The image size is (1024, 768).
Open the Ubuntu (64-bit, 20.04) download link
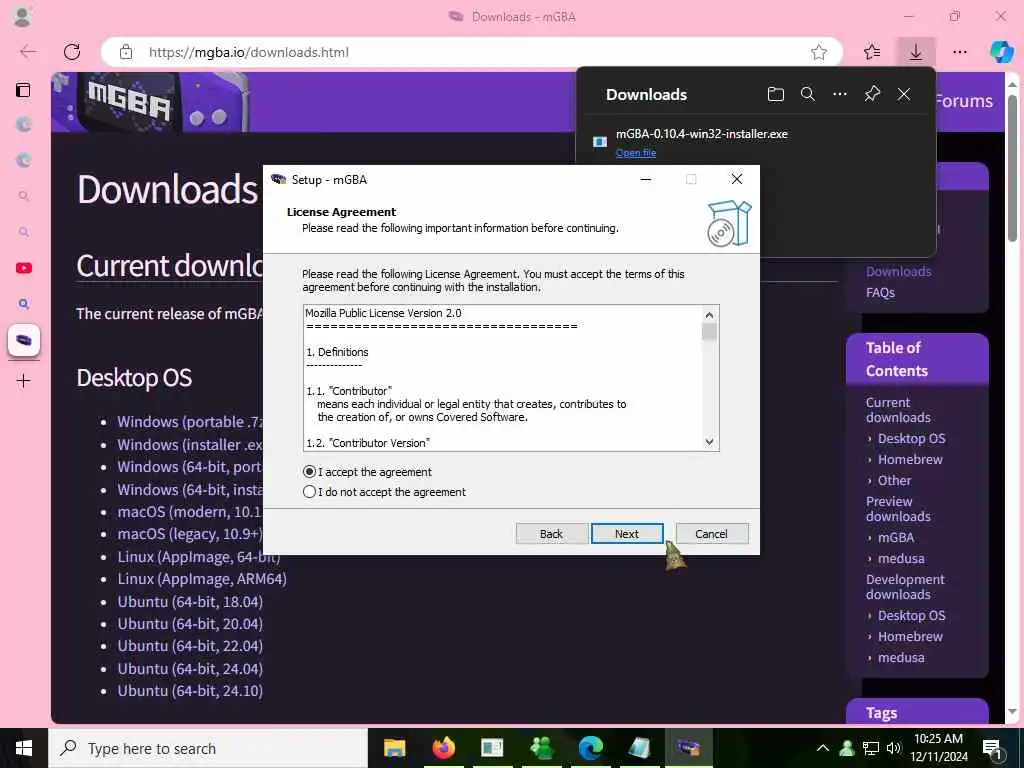click(x=190, y=624)
